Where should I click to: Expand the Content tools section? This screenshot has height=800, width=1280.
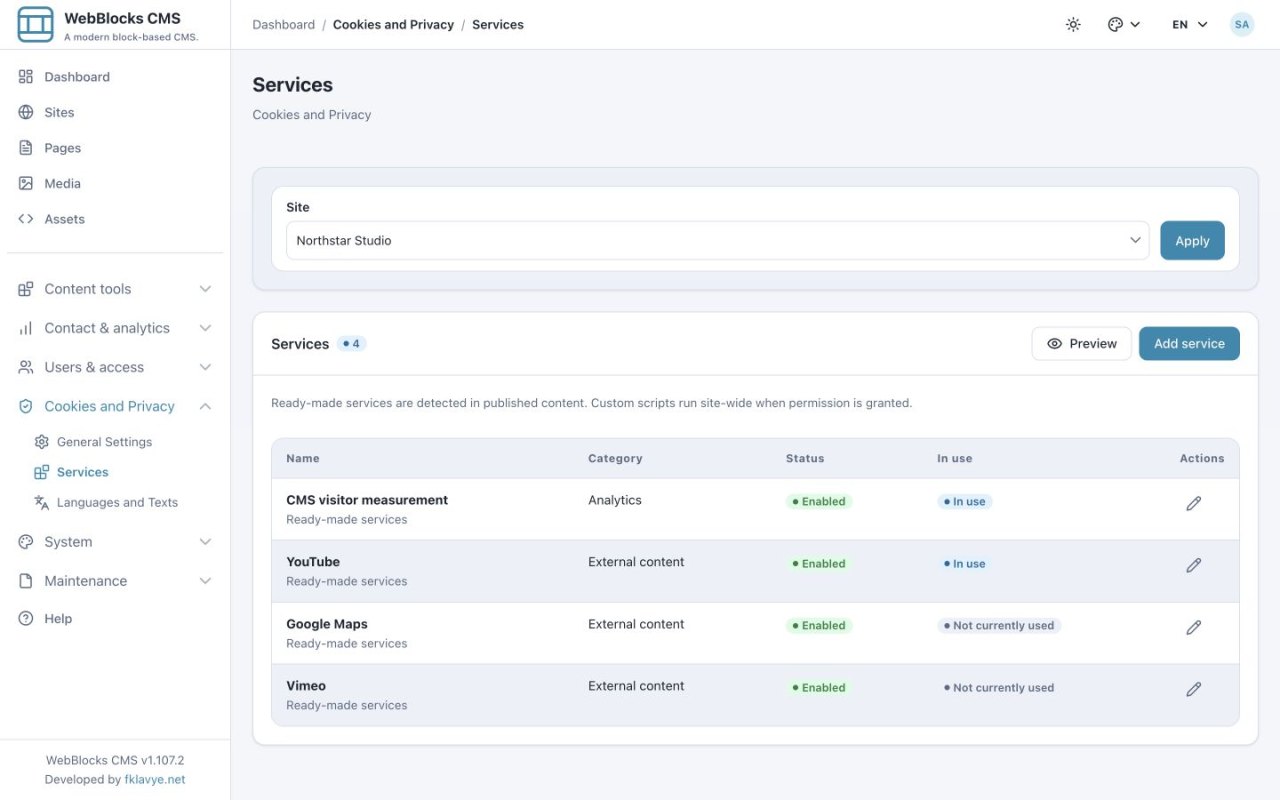point(115,289)
